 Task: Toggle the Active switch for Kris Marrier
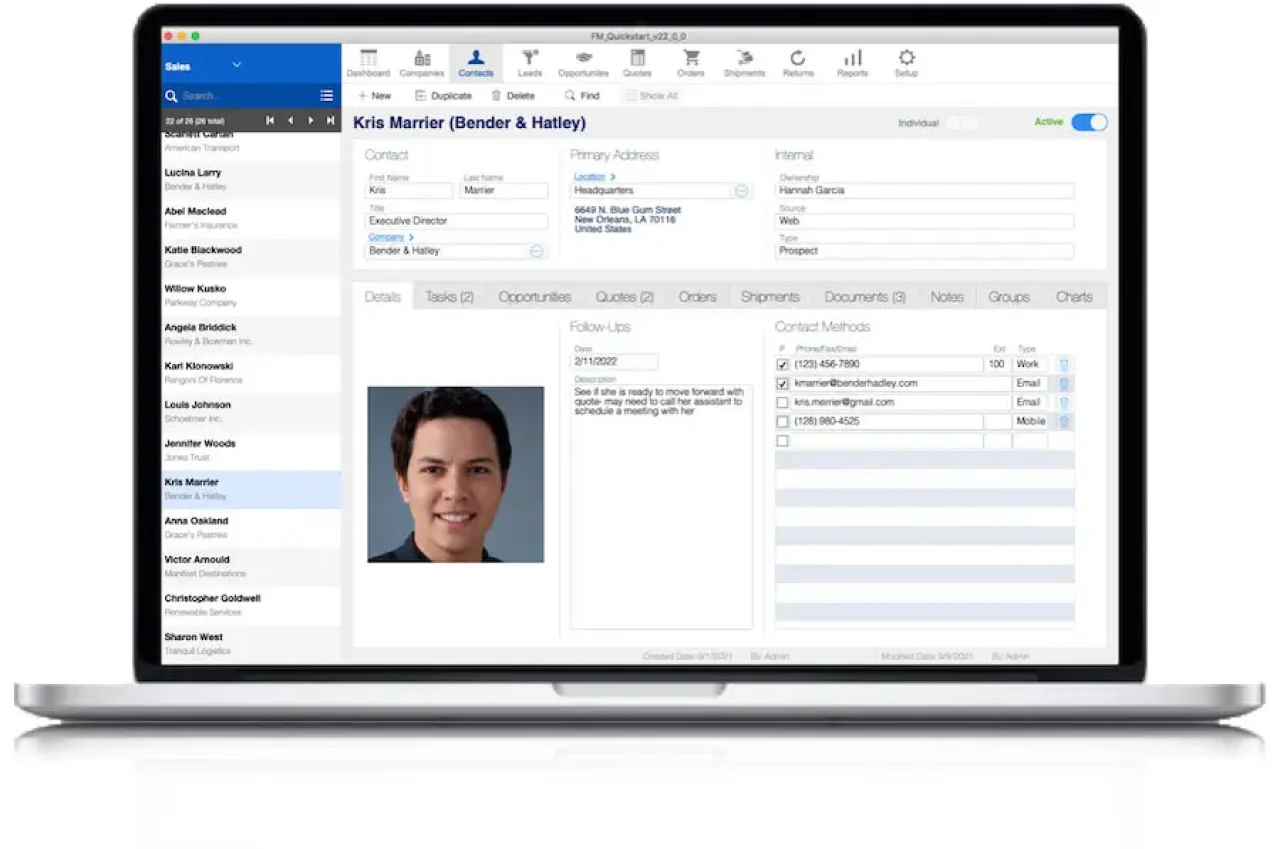click(x=1089, y=122)
